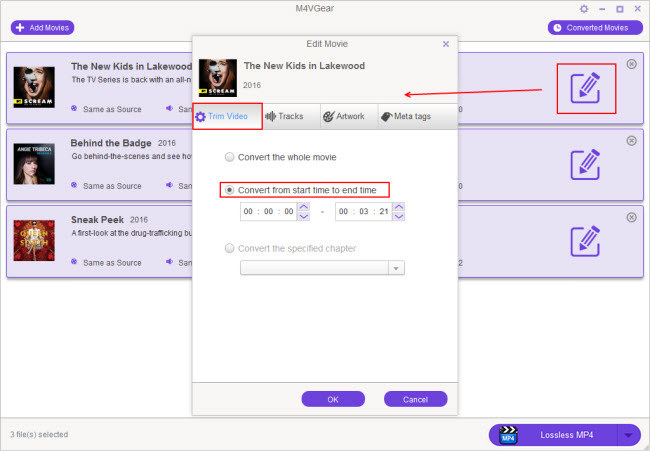Image resolution: width=650 pixels, height=451 pixels.
Task: Close the Edit Movie dialog
Action: (x=446, y=44)
